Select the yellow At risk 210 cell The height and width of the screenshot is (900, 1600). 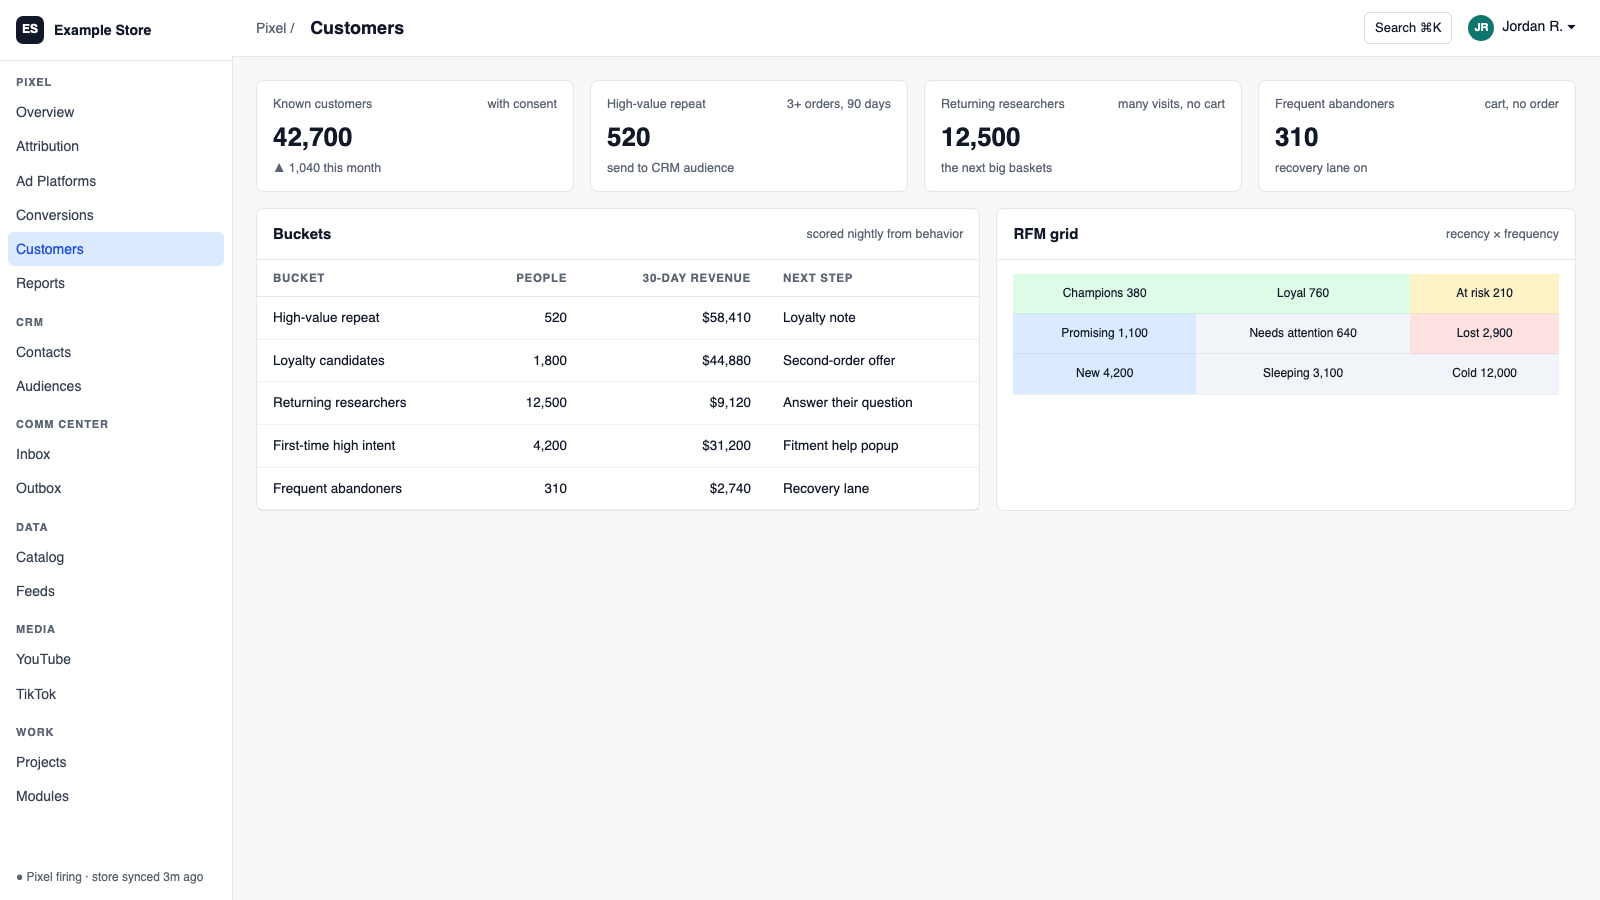click(x=1484, y=293)
